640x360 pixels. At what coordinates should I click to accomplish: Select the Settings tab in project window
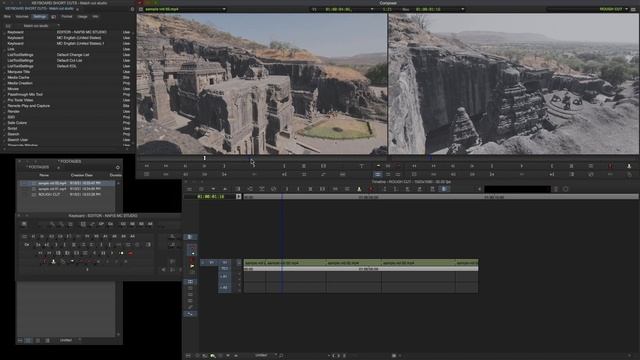[40, 17]
